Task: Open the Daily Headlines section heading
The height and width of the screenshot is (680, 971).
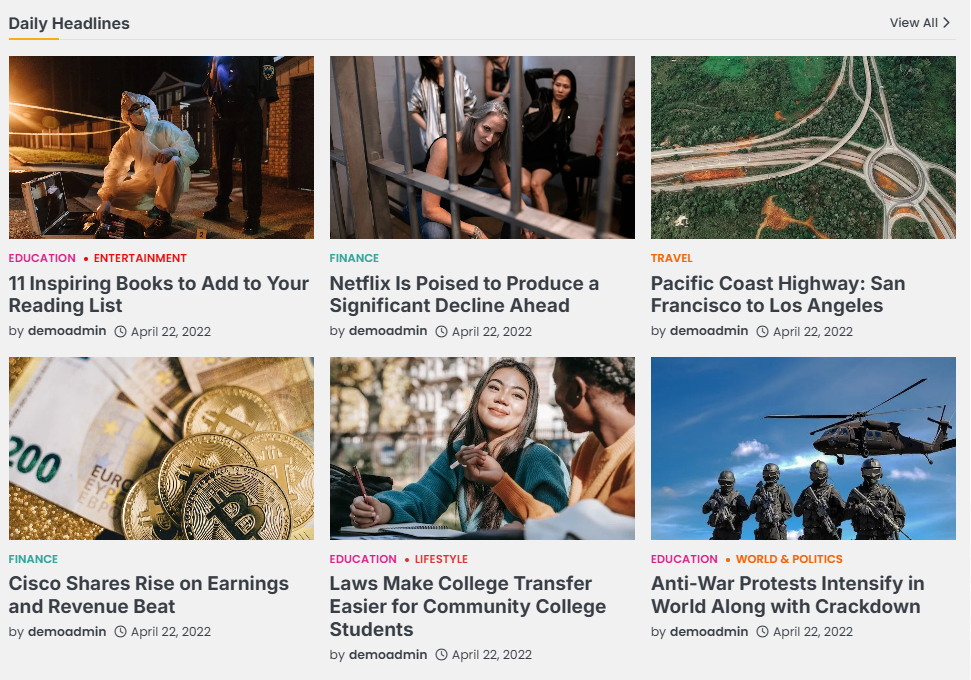Action: 69,23
